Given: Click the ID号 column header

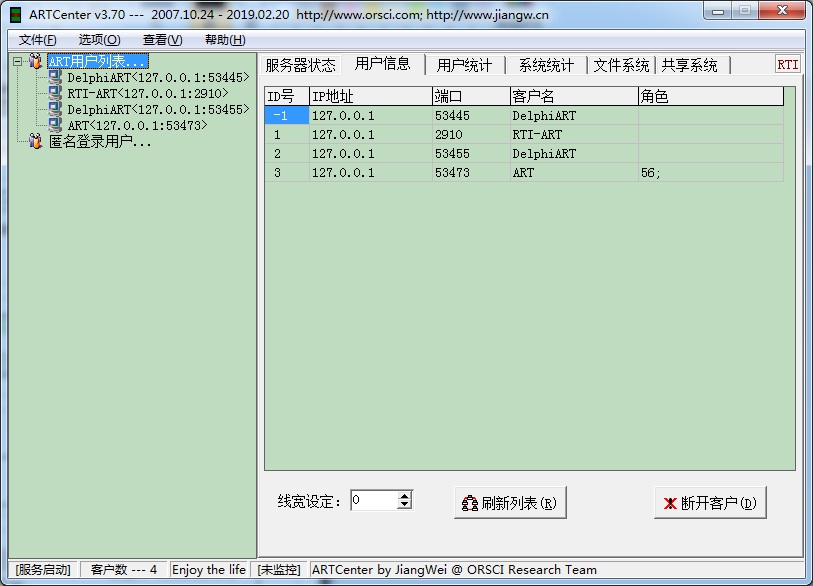Looking at the screenshot, I should coord(287,96).
